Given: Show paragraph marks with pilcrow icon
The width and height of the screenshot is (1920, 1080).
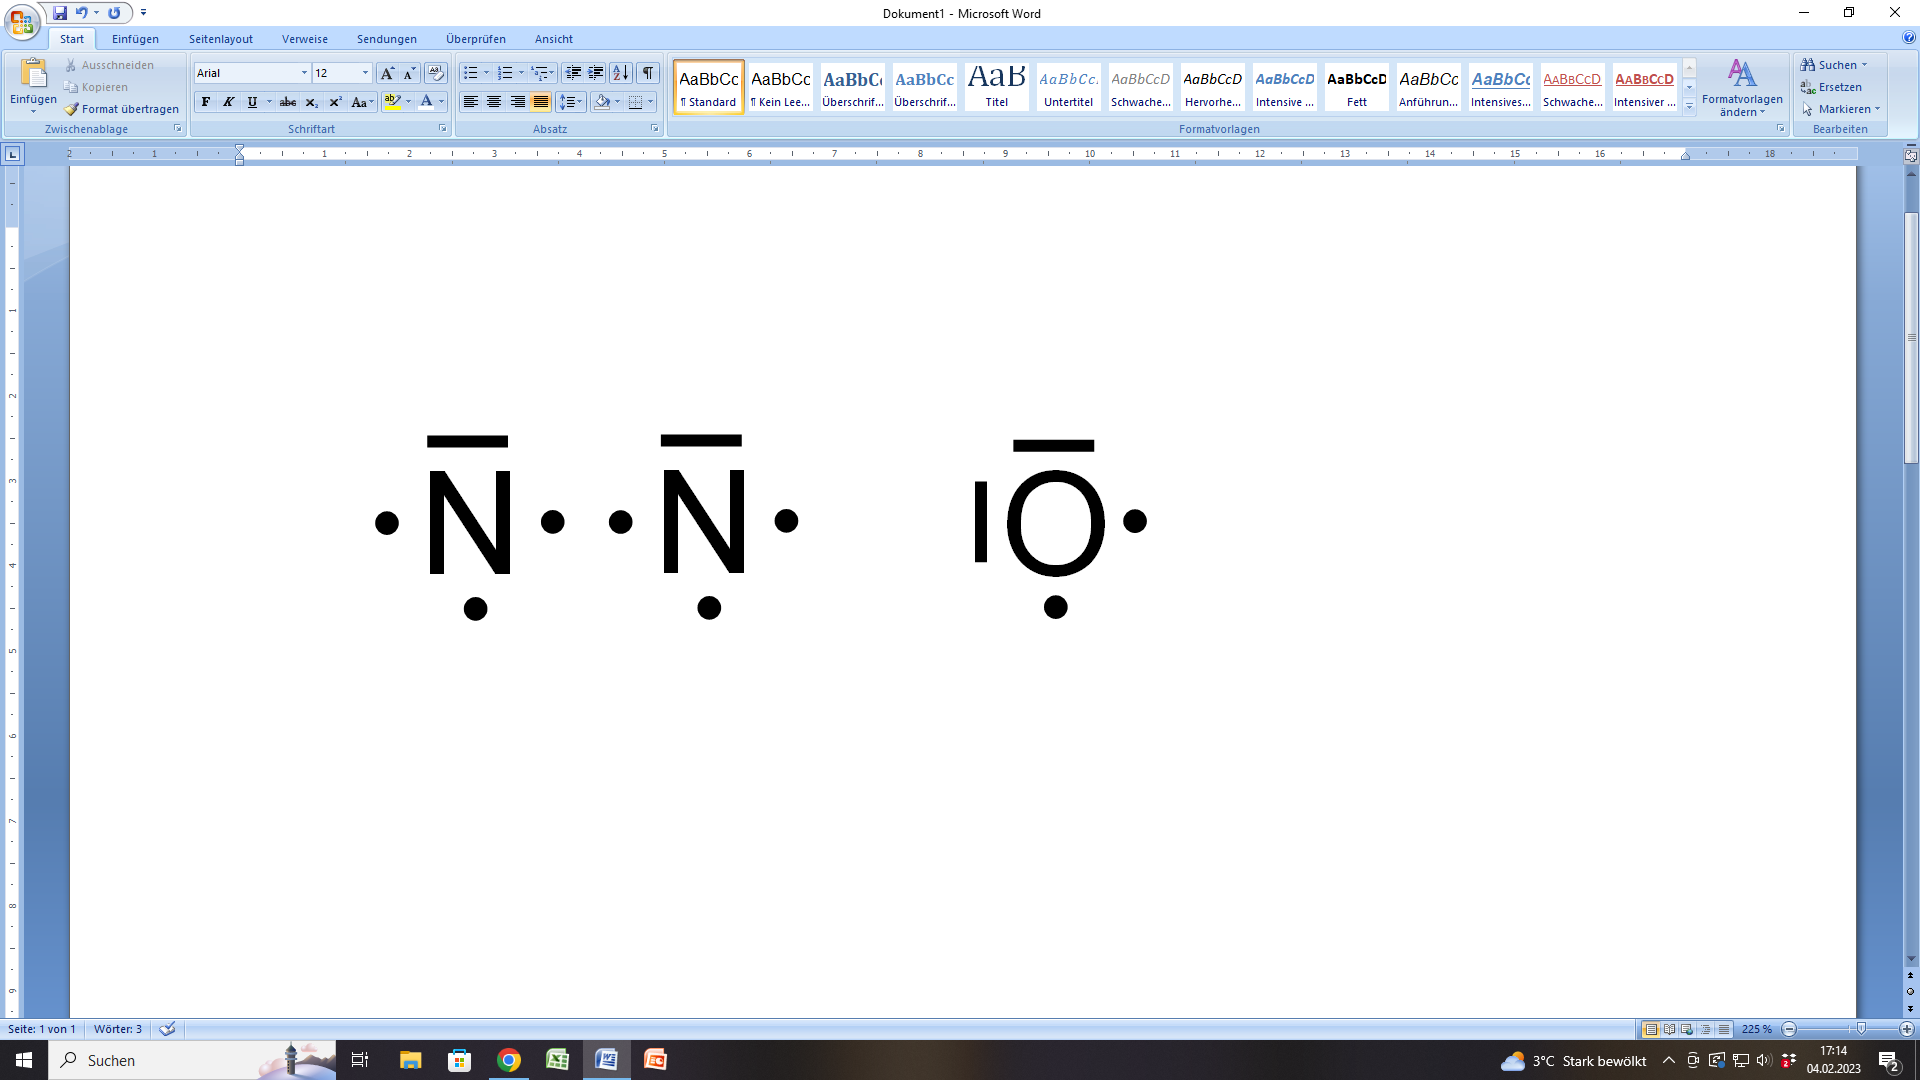Looking at the screenshot, I should point(648,73).
